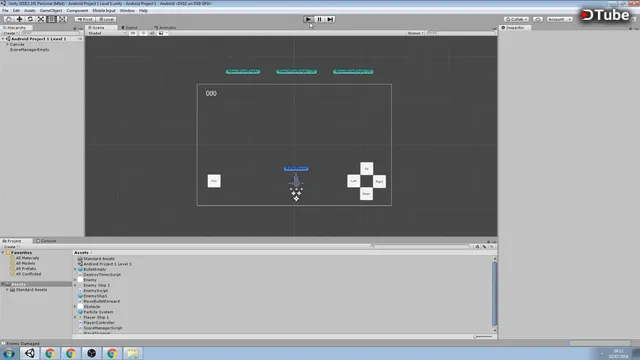Select the Scale tool in the toolbar
This screenshot has width=640, height=360.
(x=41, y=19)
